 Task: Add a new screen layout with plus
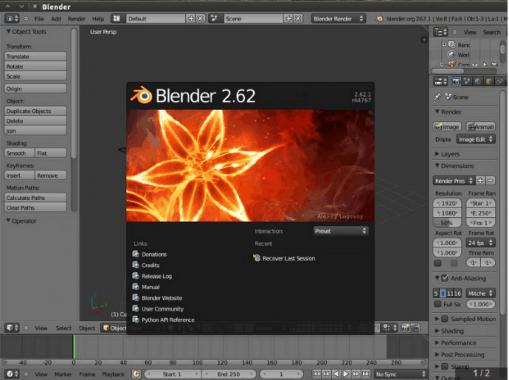190,19
